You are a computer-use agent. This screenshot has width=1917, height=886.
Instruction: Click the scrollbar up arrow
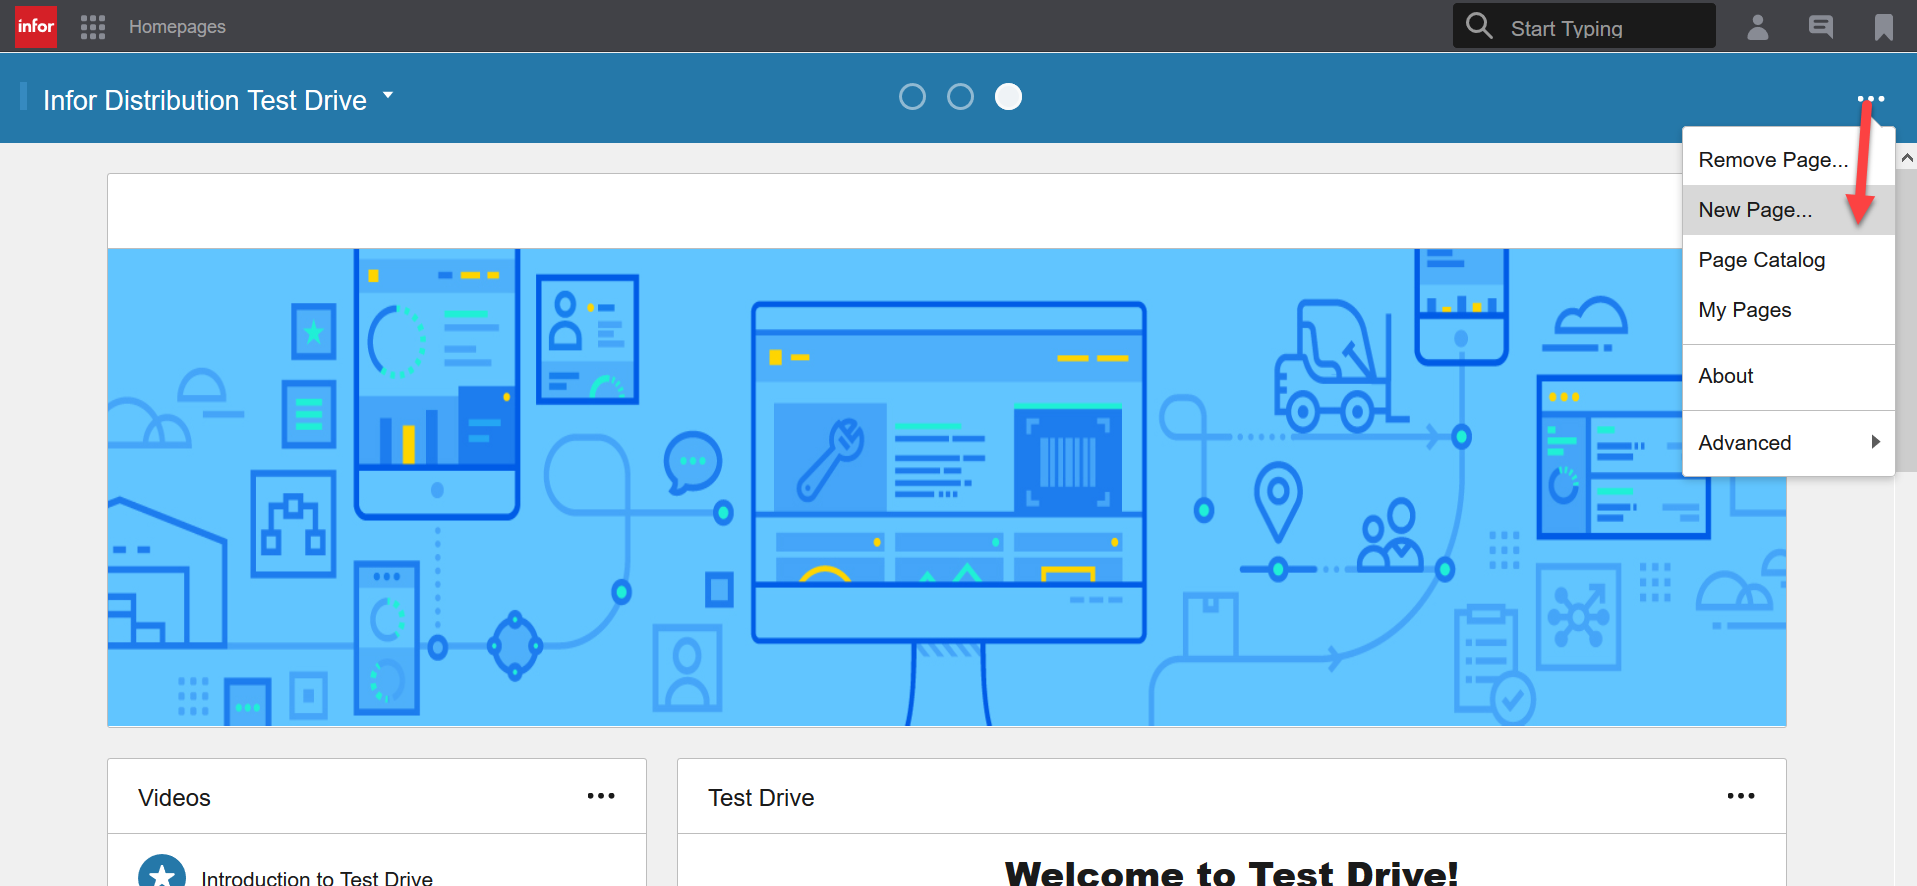(1907, 158)
